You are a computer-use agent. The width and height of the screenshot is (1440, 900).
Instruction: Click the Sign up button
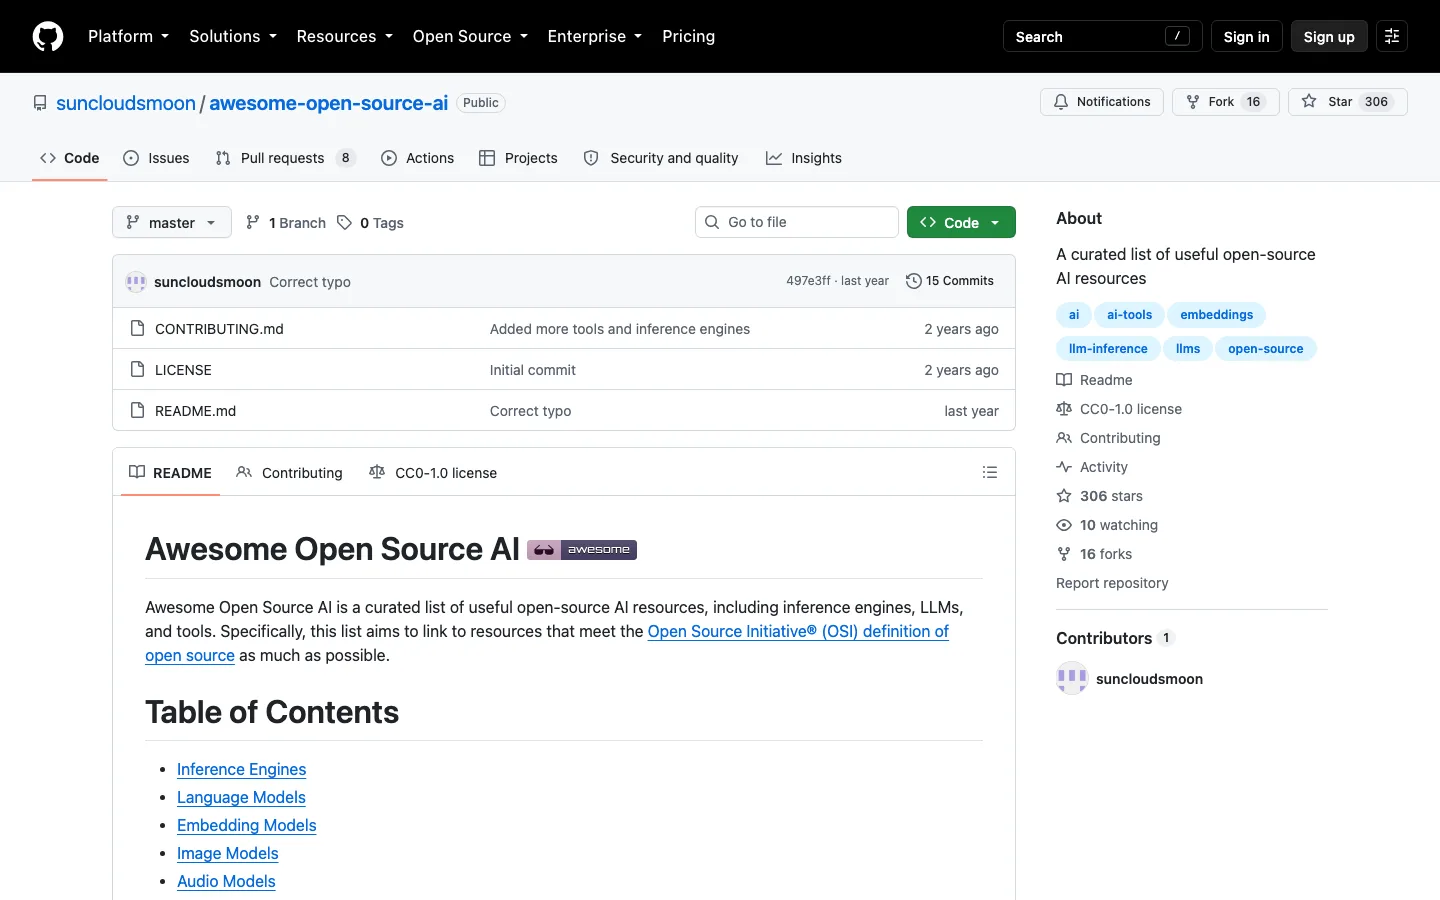1329,36
